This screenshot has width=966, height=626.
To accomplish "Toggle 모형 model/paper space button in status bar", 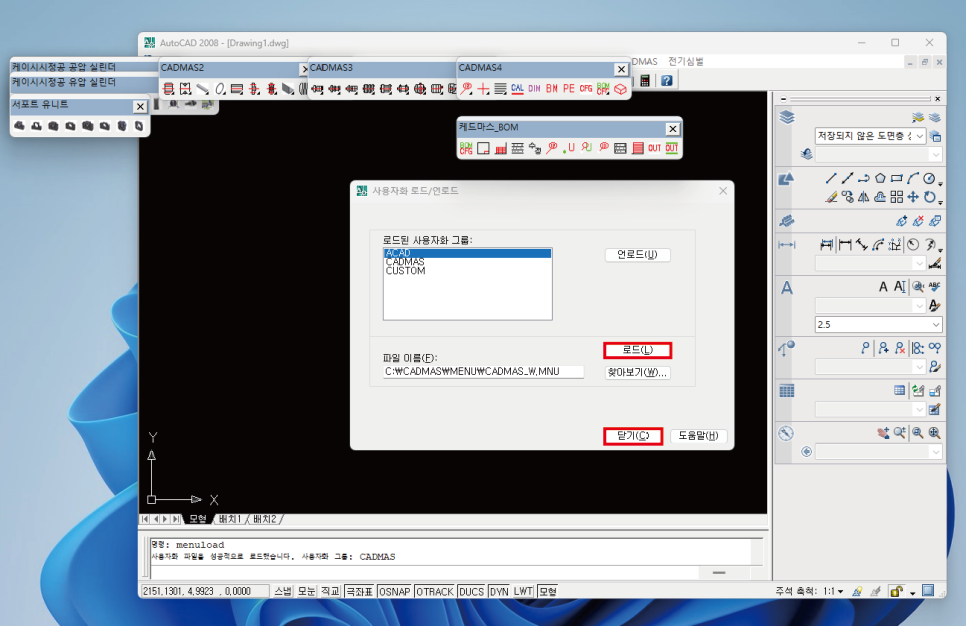I will tap(548, 591).
